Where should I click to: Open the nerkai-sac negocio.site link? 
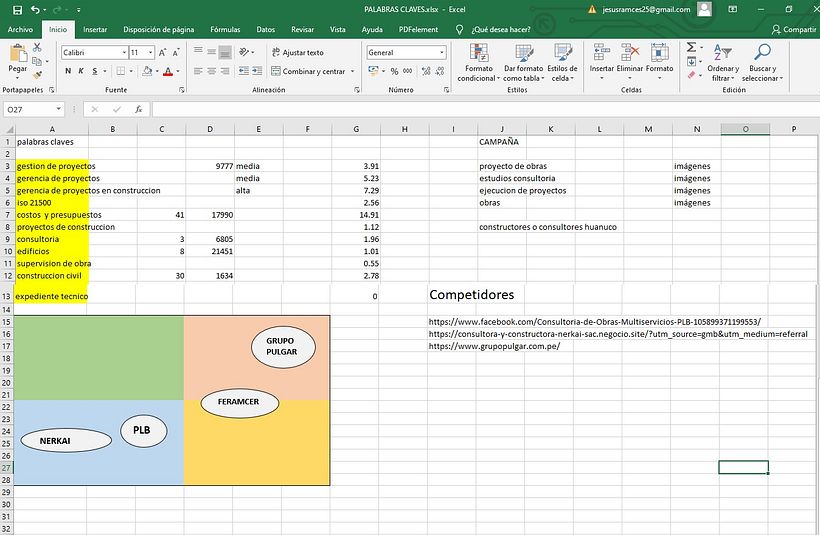(x=618, y=334)
